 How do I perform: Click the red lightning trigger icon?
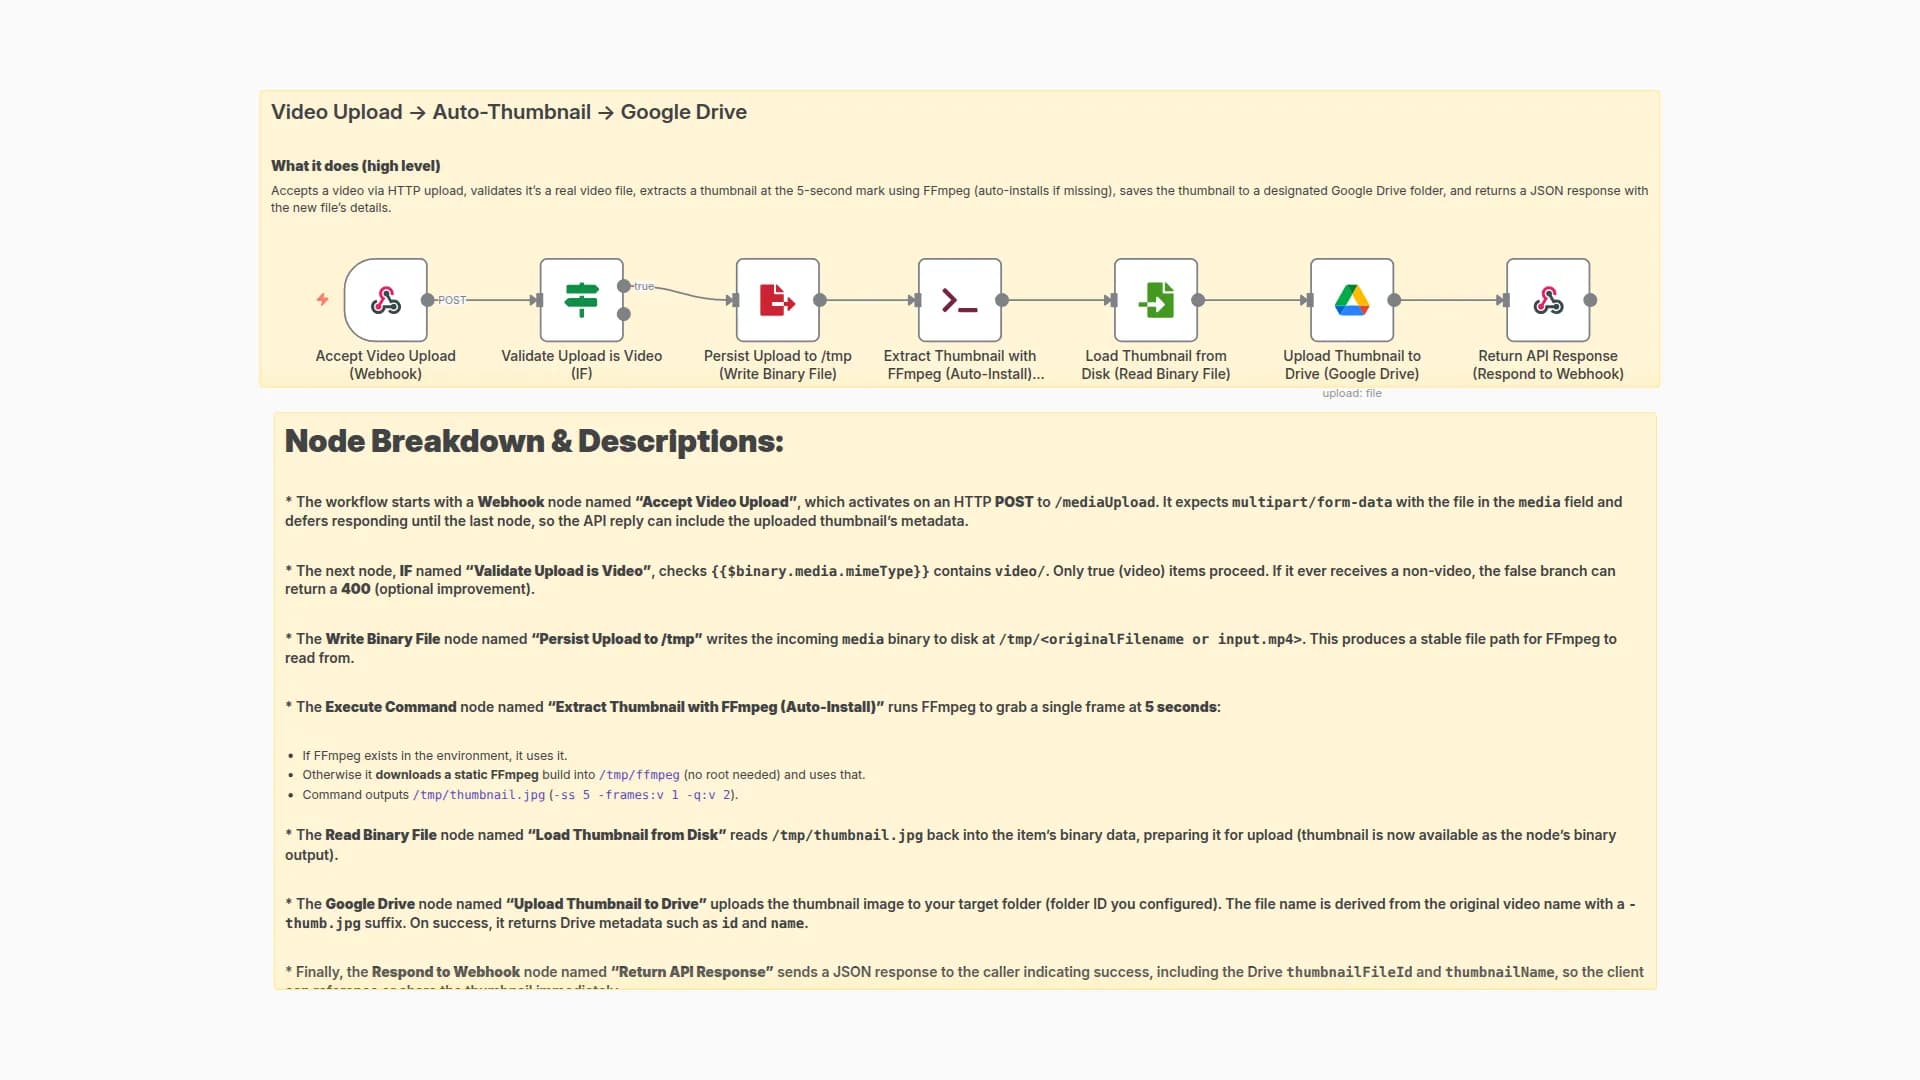[322, 299]
